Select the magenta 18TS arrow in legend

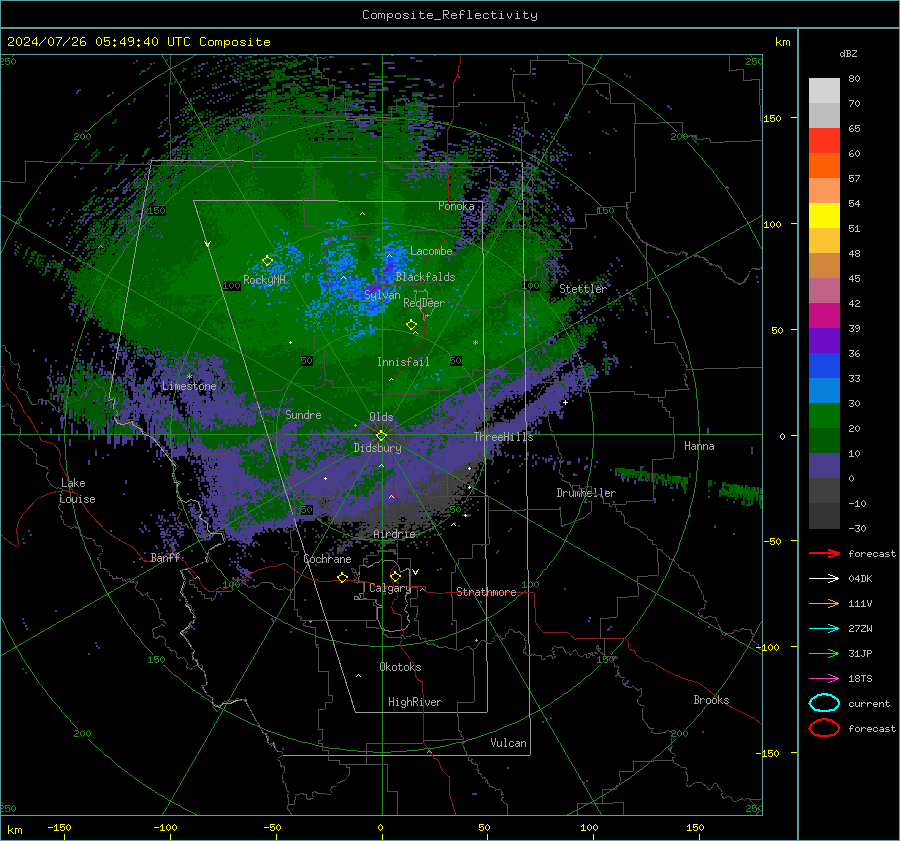click(824, 678)
